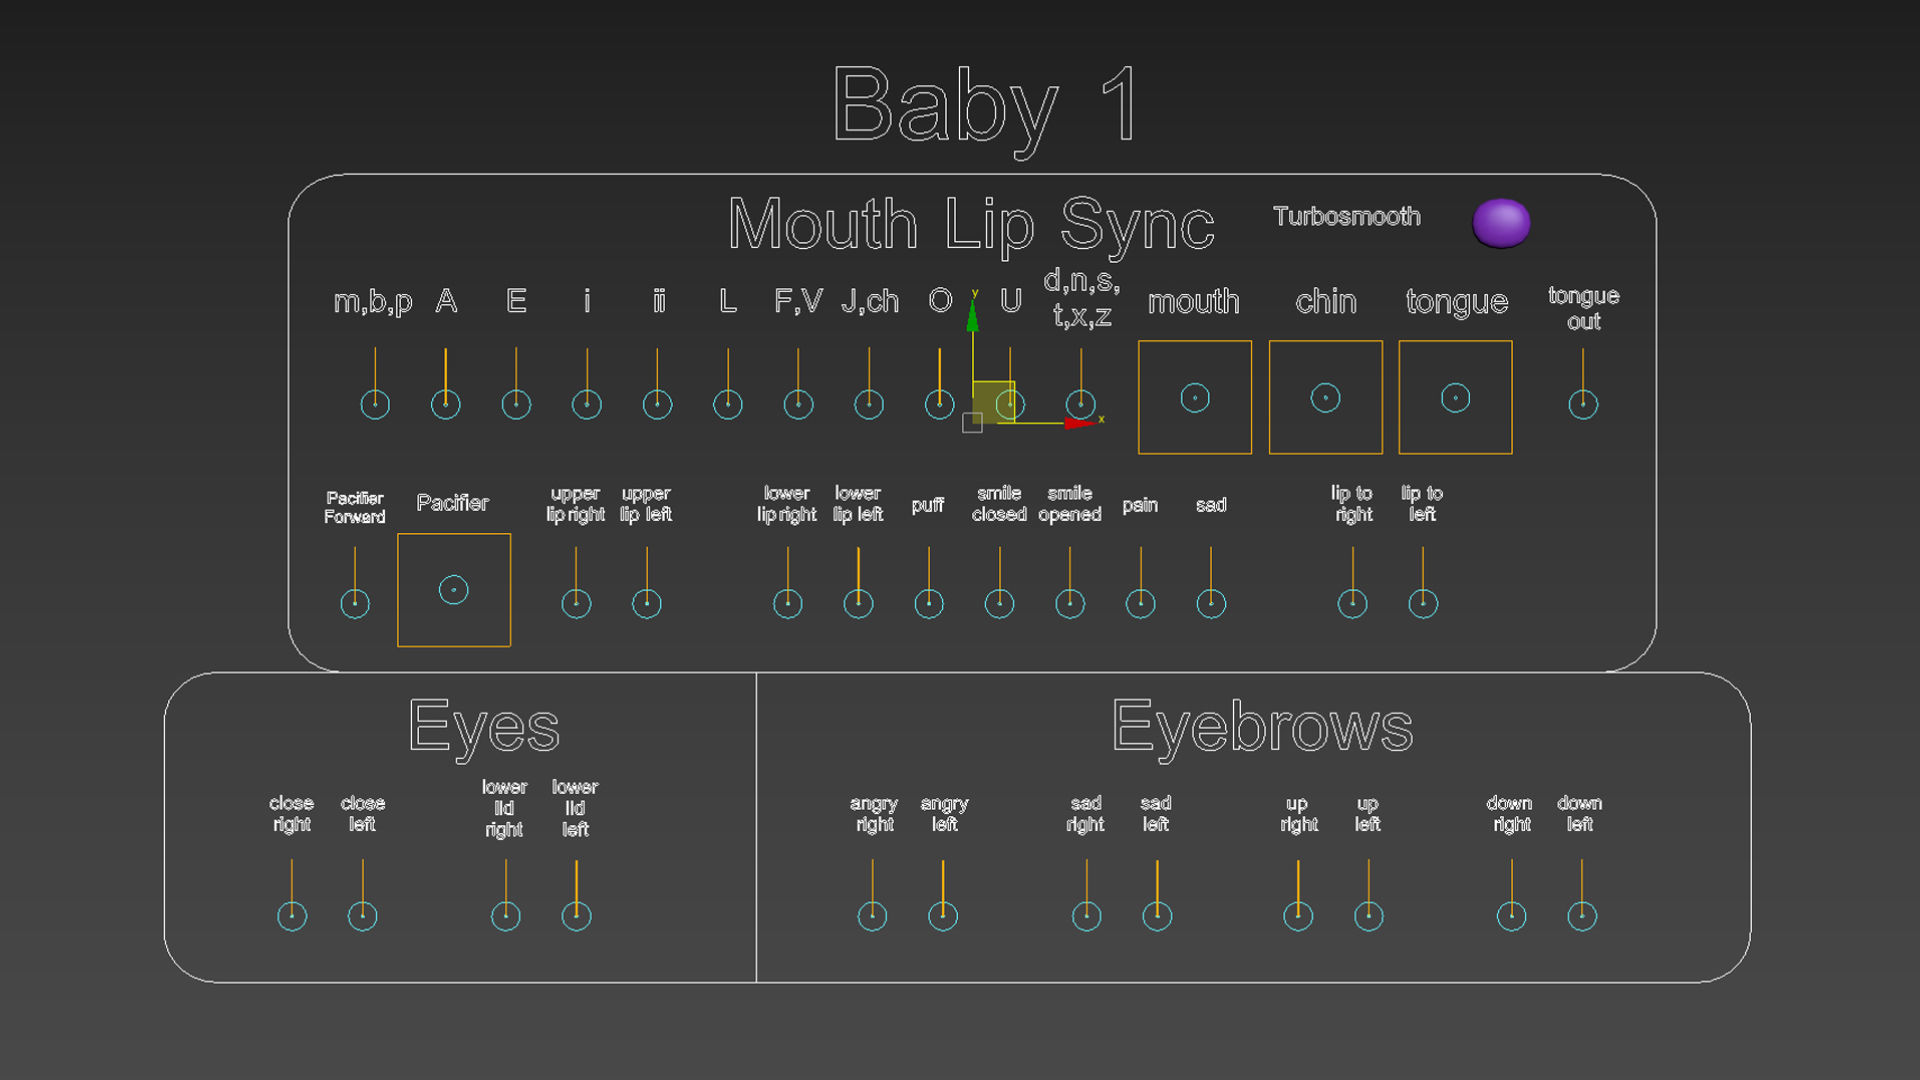1920x1080 pixels.
Task: Select the A phoneme slider handle
Action: point(445,405)
